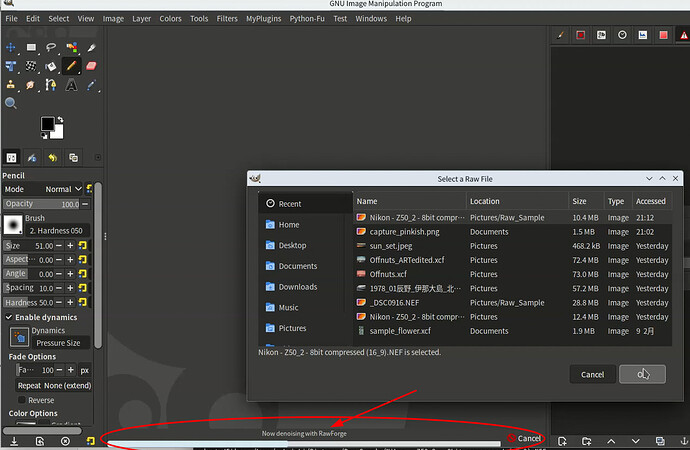Select the Rectangle Select tool

pos(31,47)
